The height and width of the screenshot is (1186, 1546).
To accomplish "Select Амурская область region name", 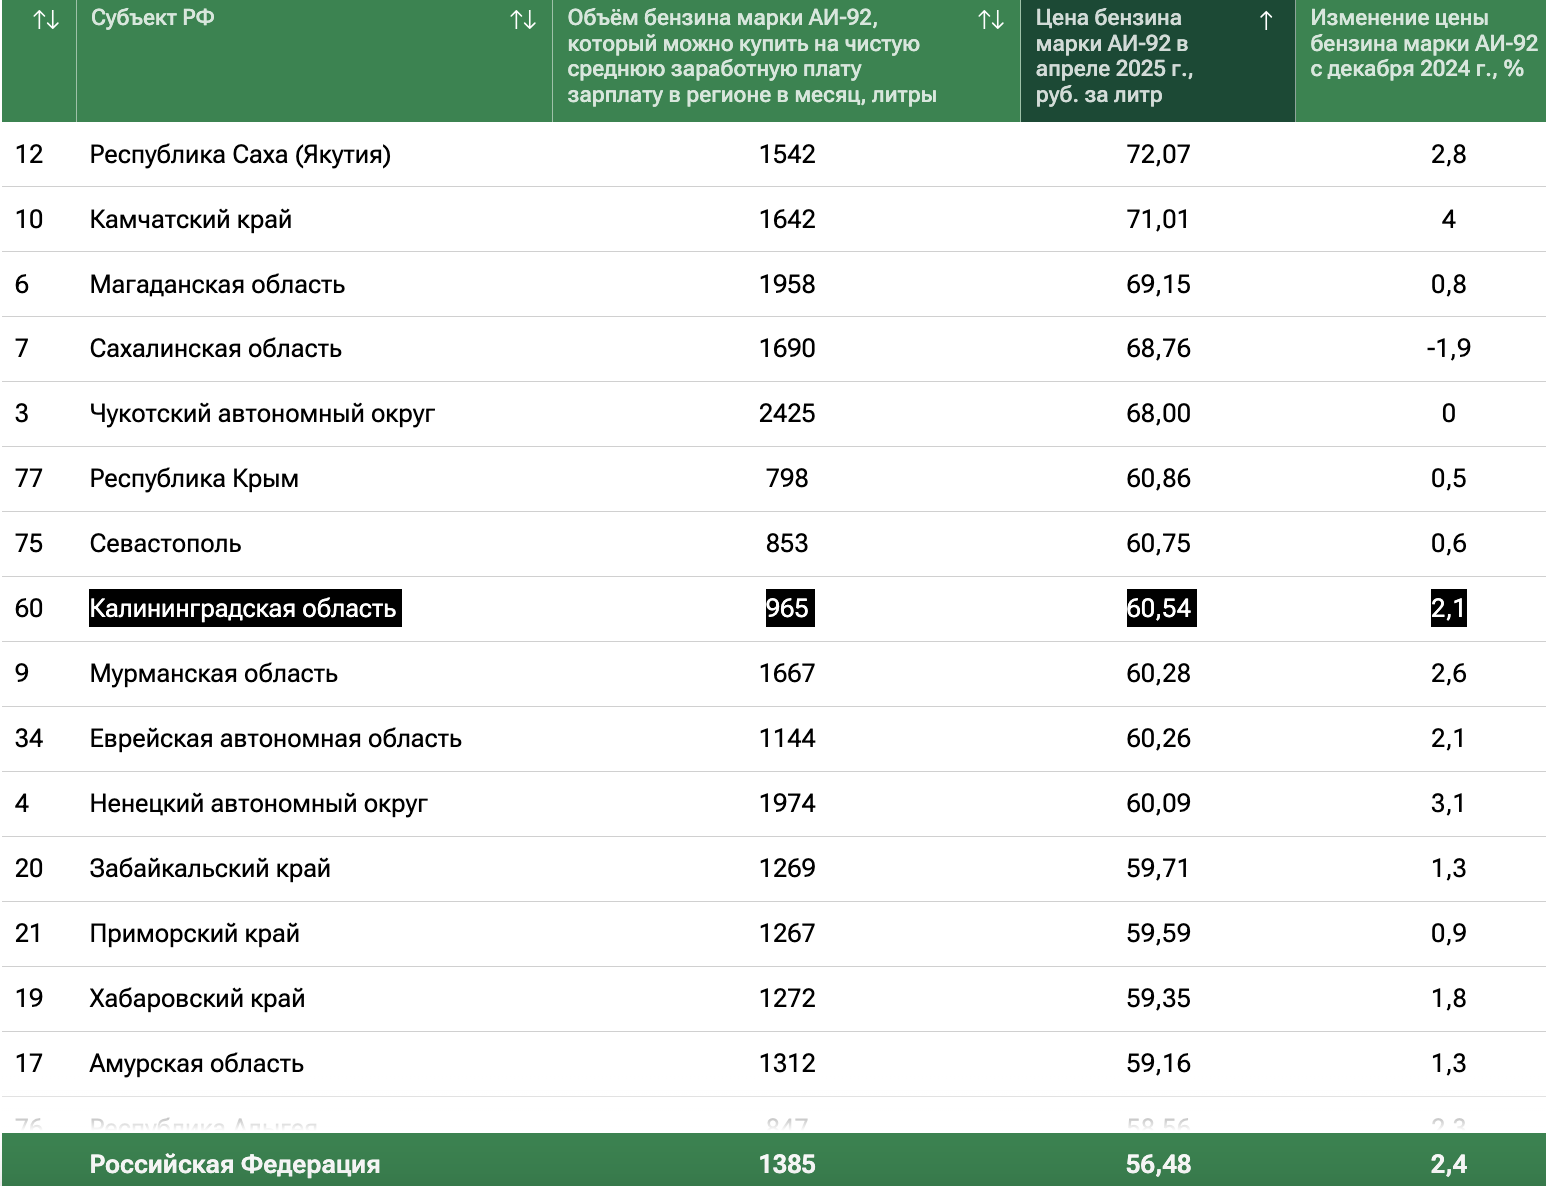I will [x=197, y=1064].
